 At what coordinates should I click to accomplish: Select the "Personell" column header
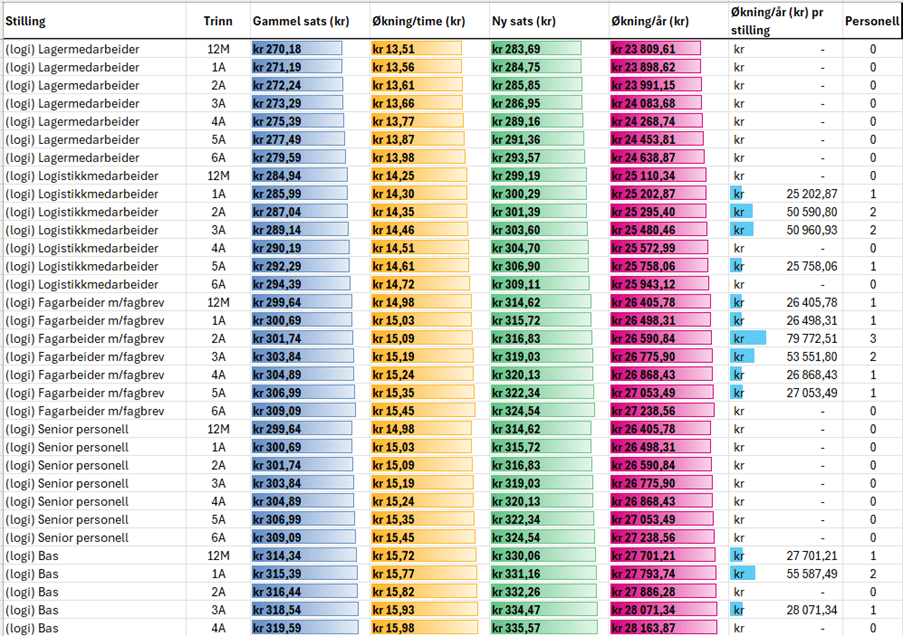tap(871, 21)
